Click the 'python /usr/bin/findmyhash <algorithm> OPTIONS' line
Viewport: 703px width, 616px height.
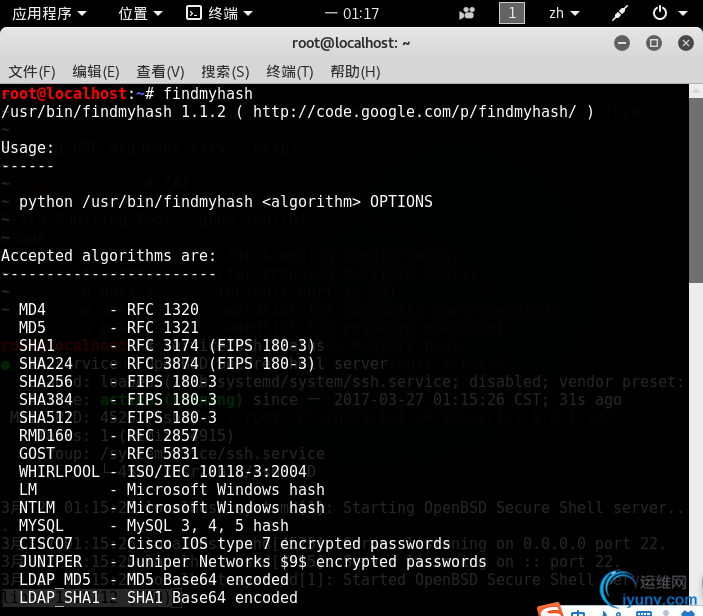click(226, 202)
